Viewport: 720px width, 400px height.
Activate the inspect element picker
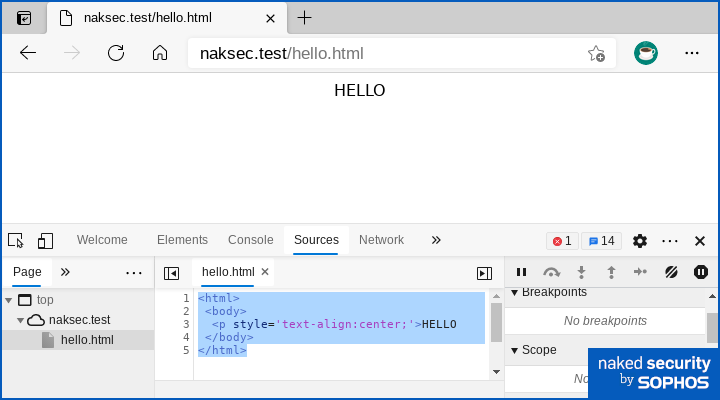point(16,240)
